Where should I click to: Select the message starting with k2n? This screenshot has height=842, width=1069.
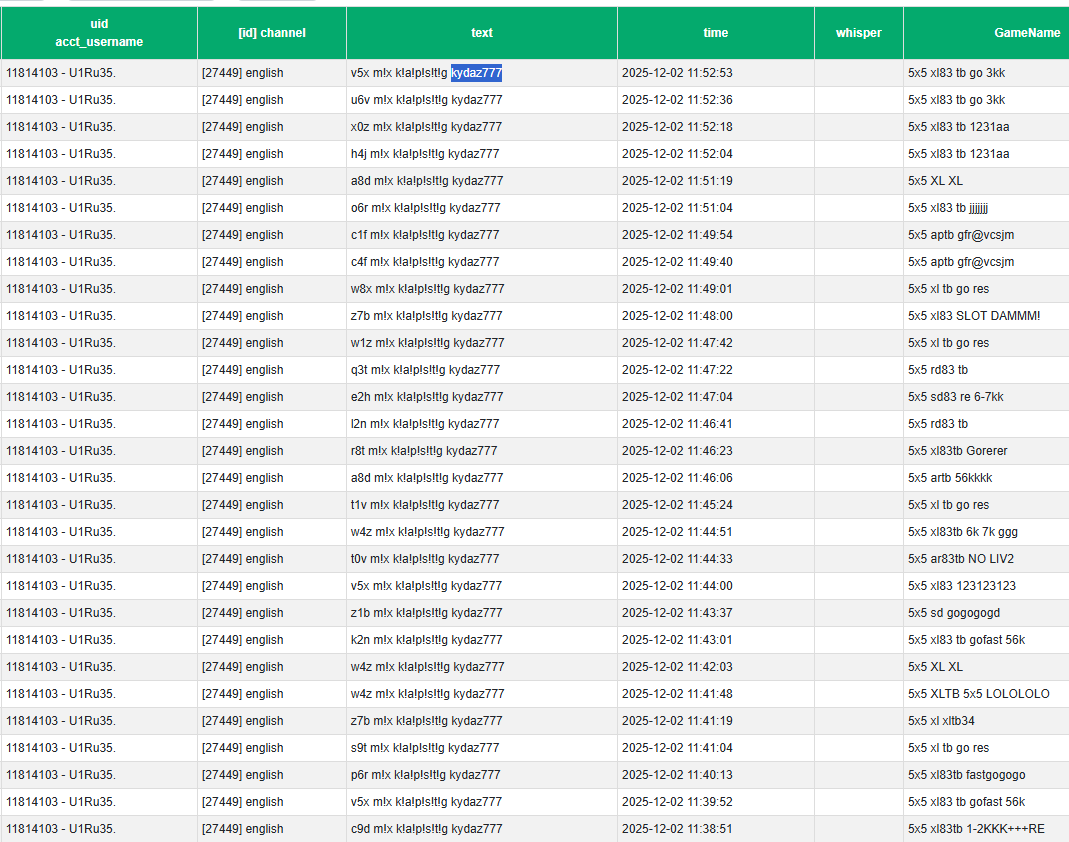click(426, 640)
